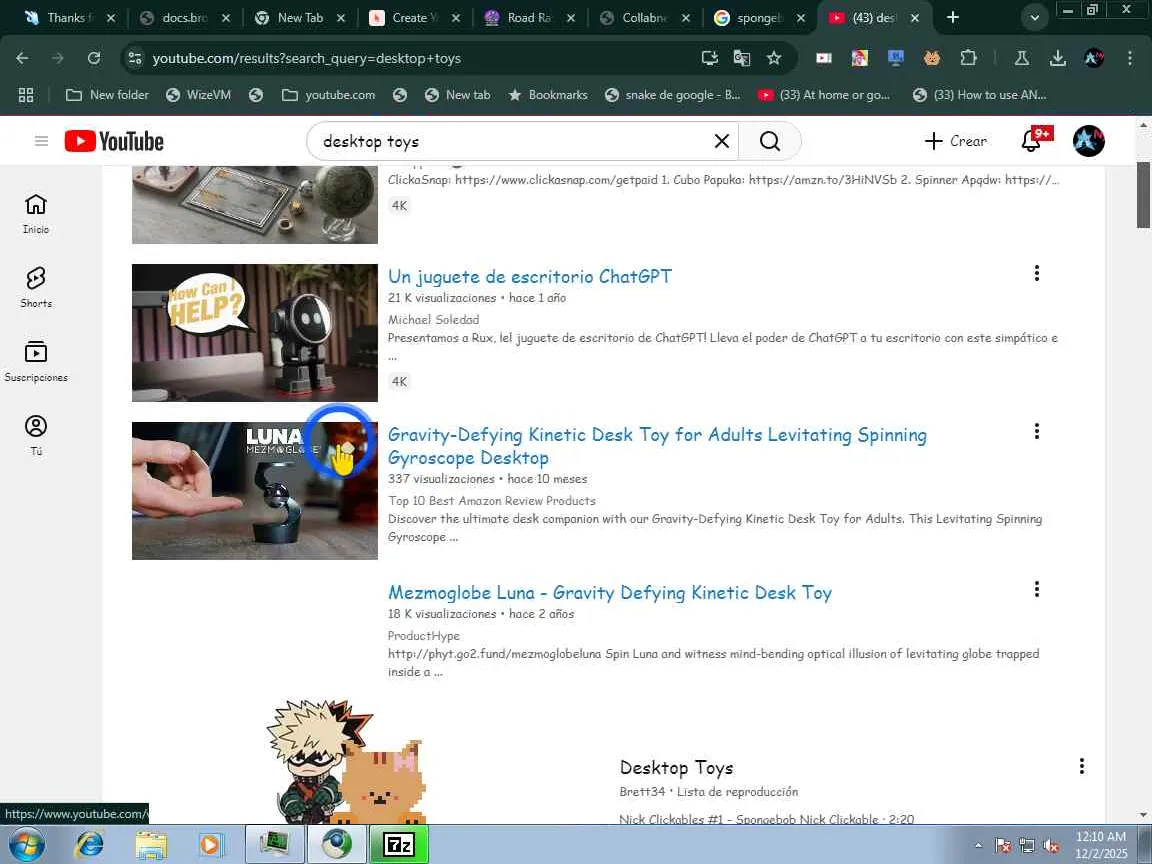Open New folder bookmark

(107, 95)
